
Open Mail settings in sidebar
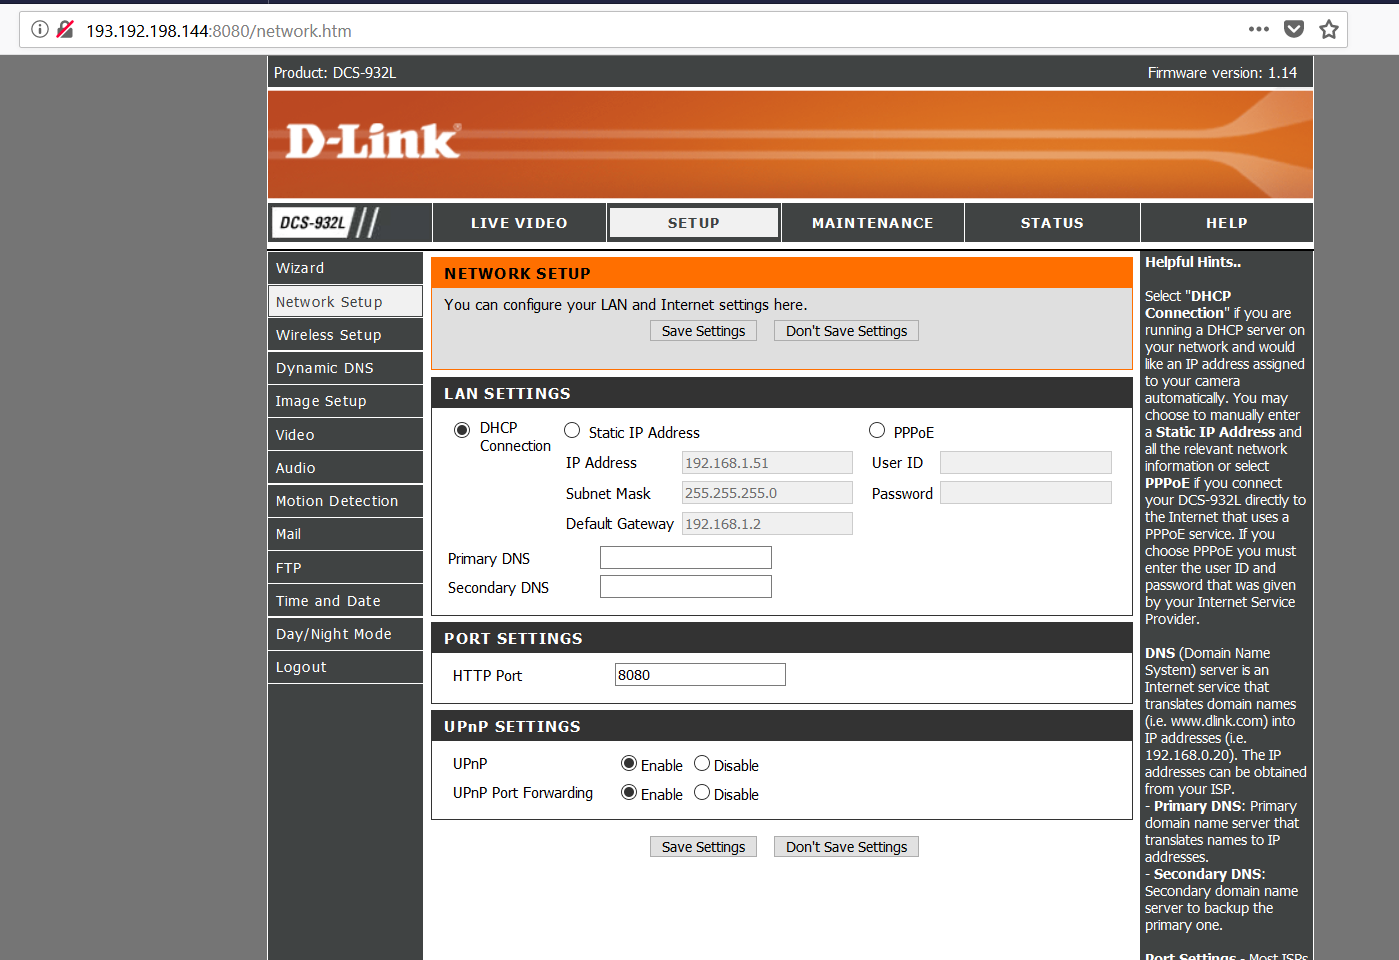[x=345, y=534]
